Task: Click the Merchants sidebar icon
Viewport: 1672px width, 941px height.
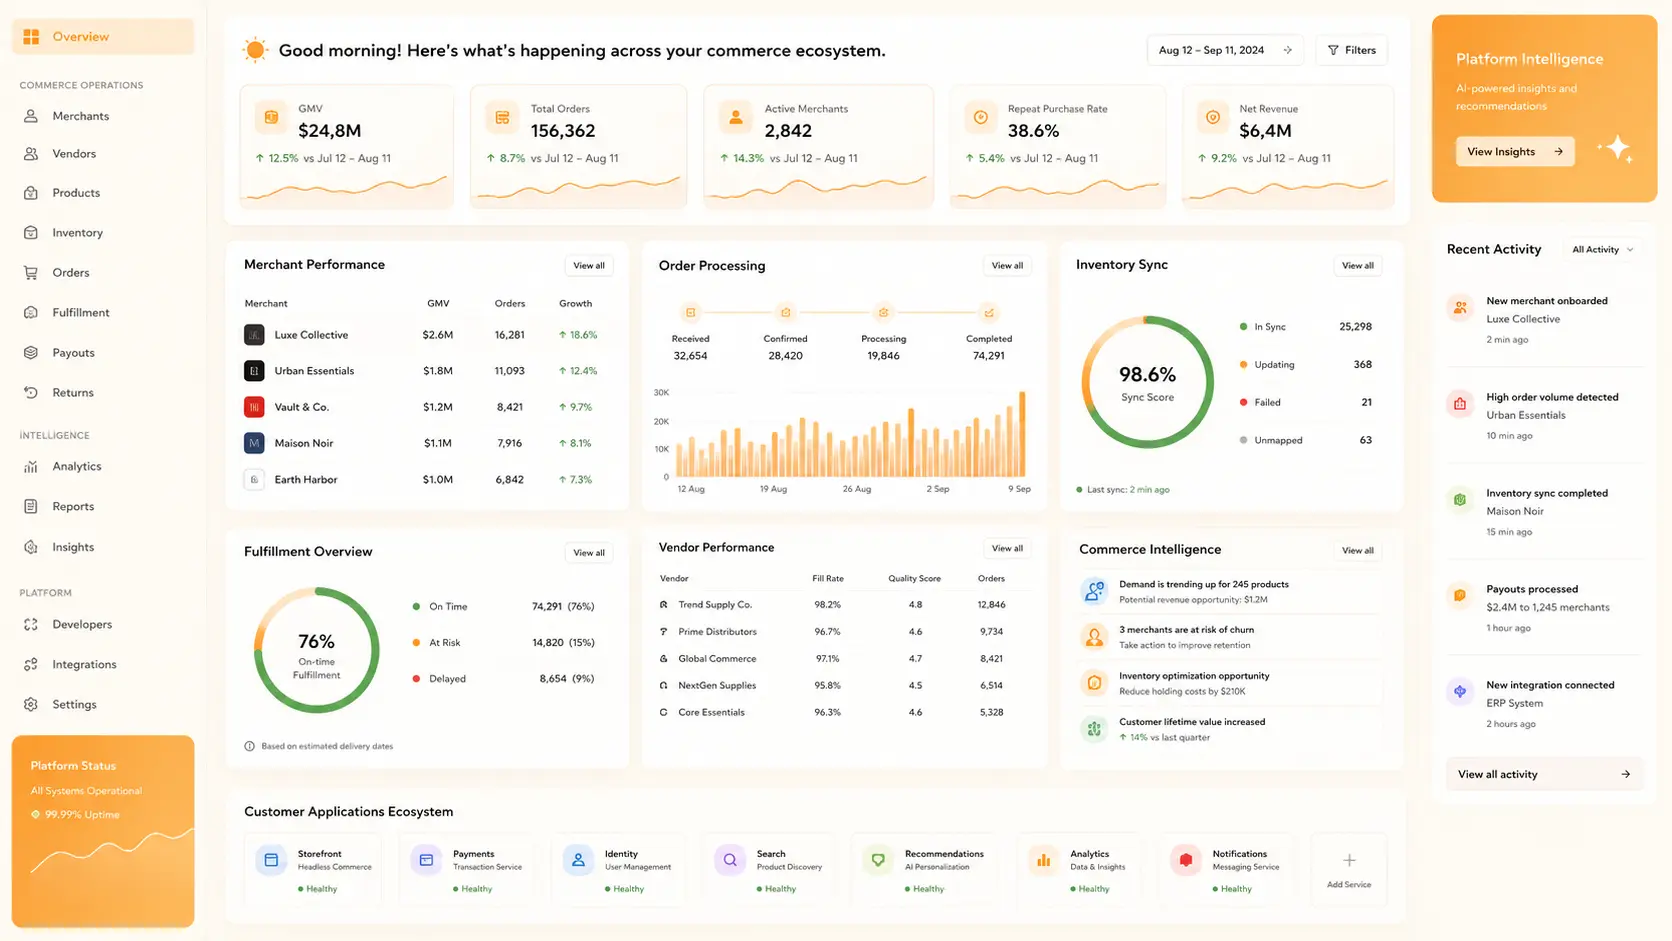Action: pyautogui.click(x=31, y=116)
